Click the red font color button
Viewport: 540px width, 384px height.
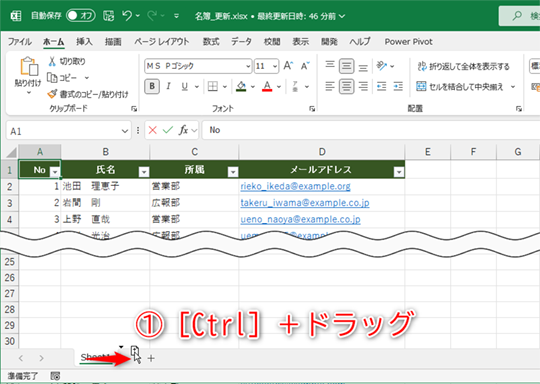pyautogui.click(x=267, y=86)
